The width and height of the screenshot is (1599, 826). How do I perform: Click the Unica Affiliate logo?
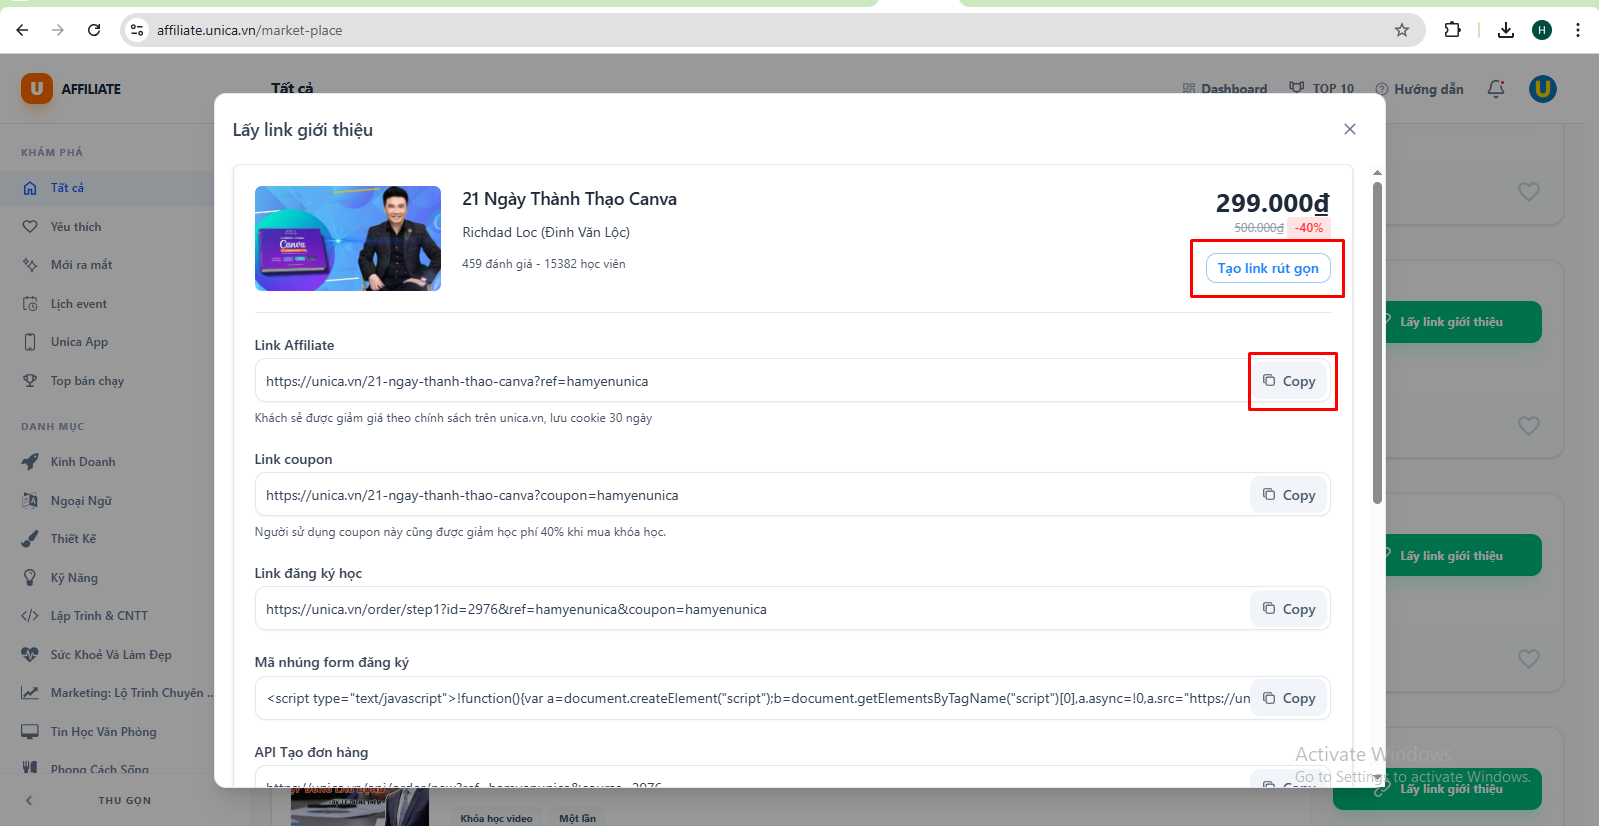click(71, 89)
